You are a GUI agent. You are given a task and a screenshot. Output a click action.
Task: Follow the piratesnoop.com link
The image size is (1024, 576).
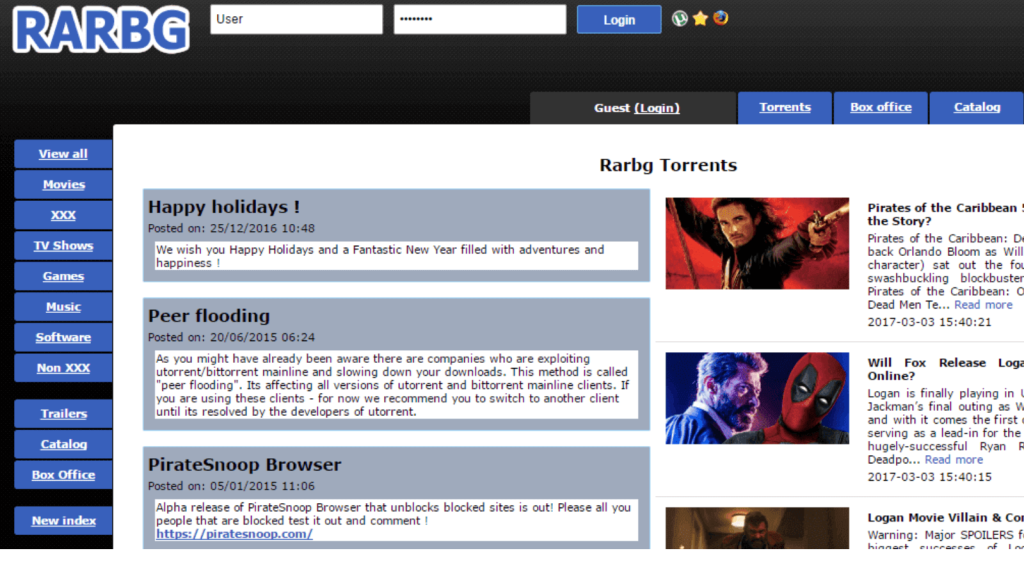[234, 534]
